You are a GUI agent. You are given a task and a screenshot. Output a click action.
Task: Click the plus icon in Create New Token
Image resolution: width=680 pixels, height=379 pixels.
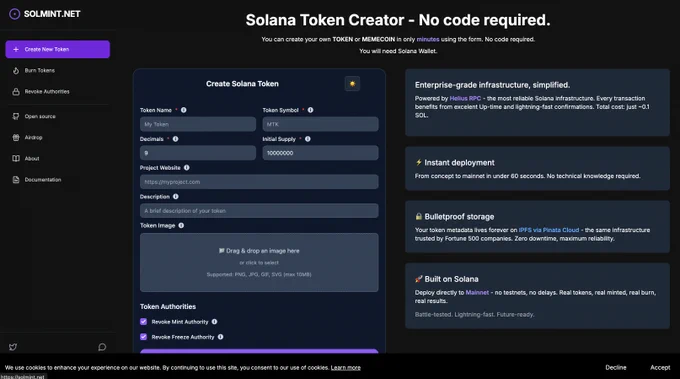(16, 49)
